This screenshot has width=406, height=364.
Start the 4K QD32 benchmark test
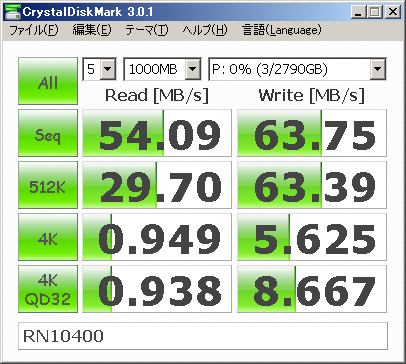point(48,289)
